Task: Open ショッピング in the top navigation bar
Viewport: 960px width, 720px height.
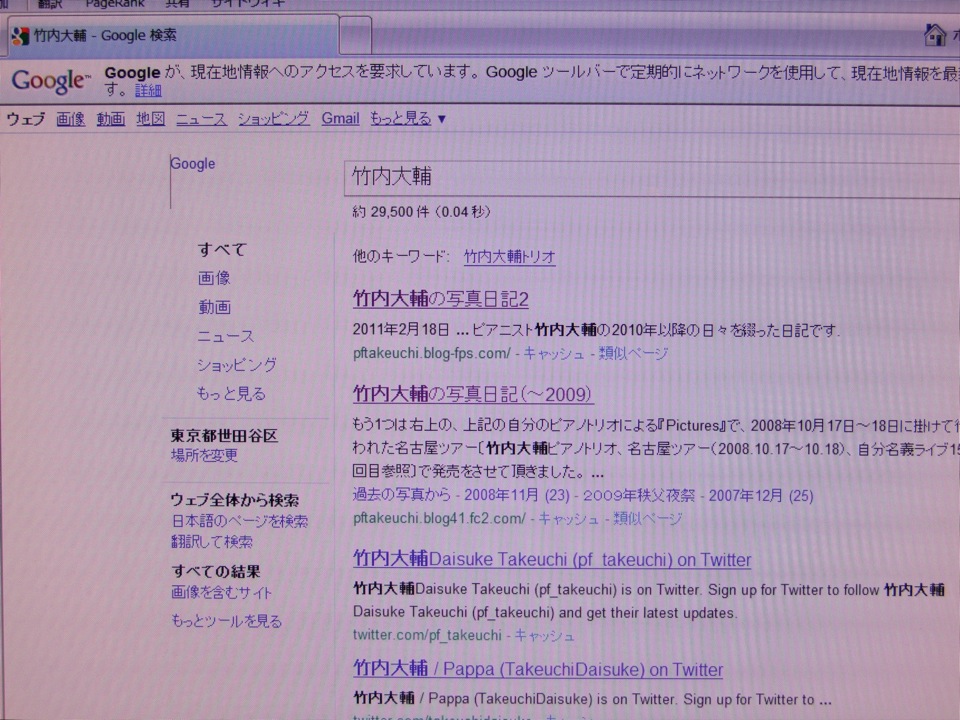Action: point(274,119)
